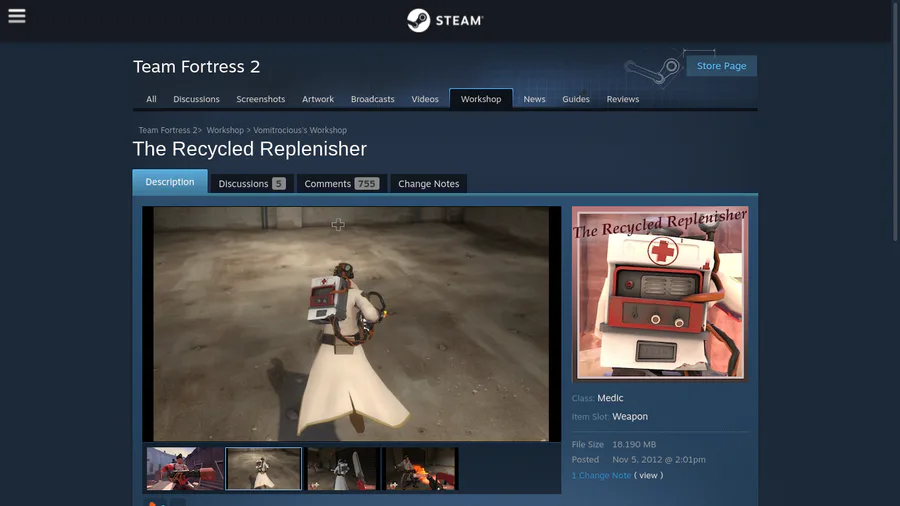Select the first thumbnail with red medic
The width and height of the screenshot is (900, 506).
point(185,469)
